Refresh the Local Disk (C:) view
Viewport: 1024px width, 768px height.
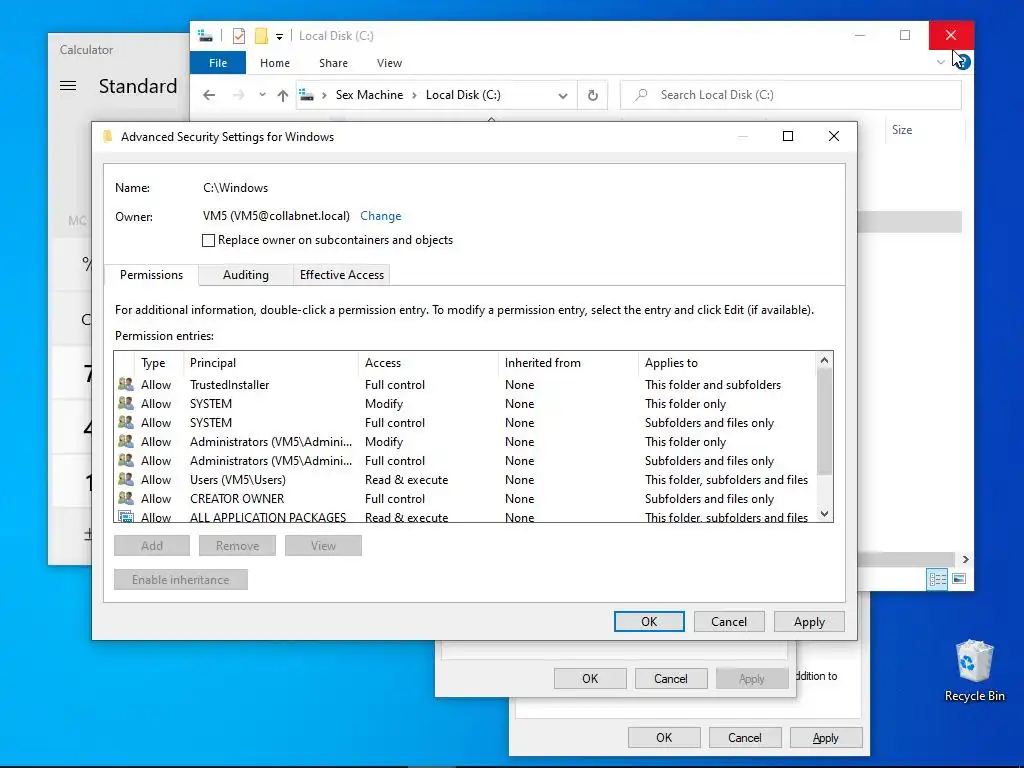(593, 95)
